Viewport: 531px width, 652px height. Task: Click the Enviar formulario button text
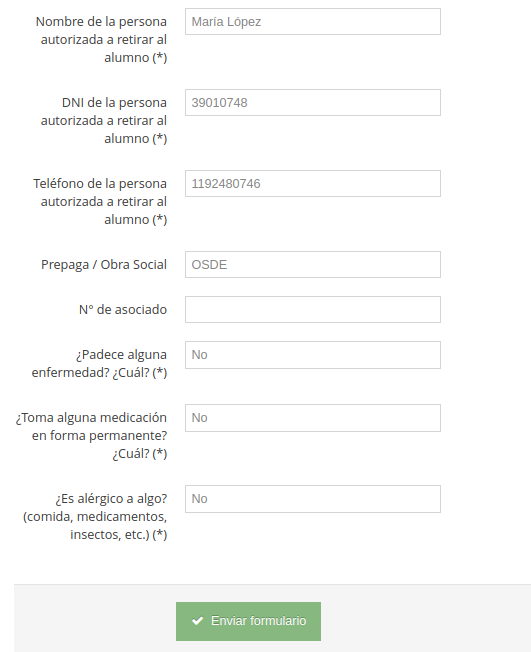[259, 621]
